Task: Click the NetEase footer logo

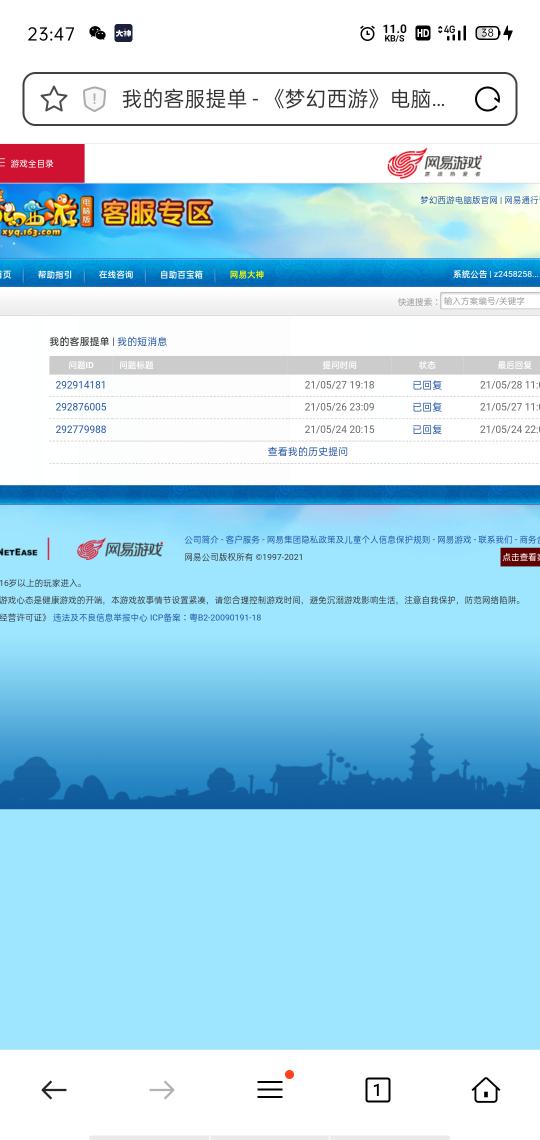Action: click(x=19, y=552)
